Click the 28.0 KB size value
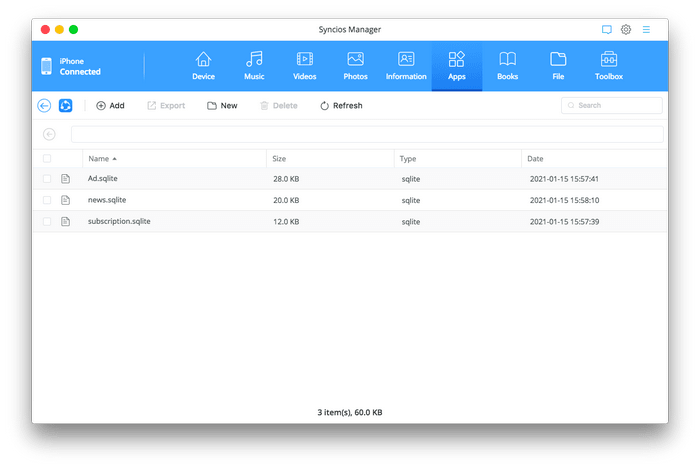Viewport: 700px width, 469px height. [x=286, y=179]
